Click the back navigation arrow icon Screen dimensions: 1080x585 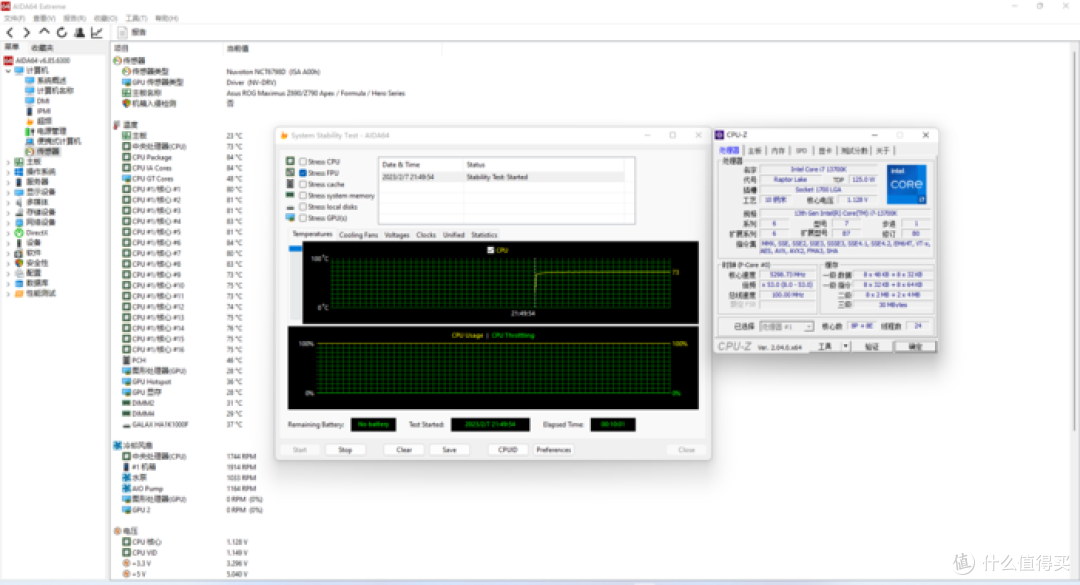[10, 32]
